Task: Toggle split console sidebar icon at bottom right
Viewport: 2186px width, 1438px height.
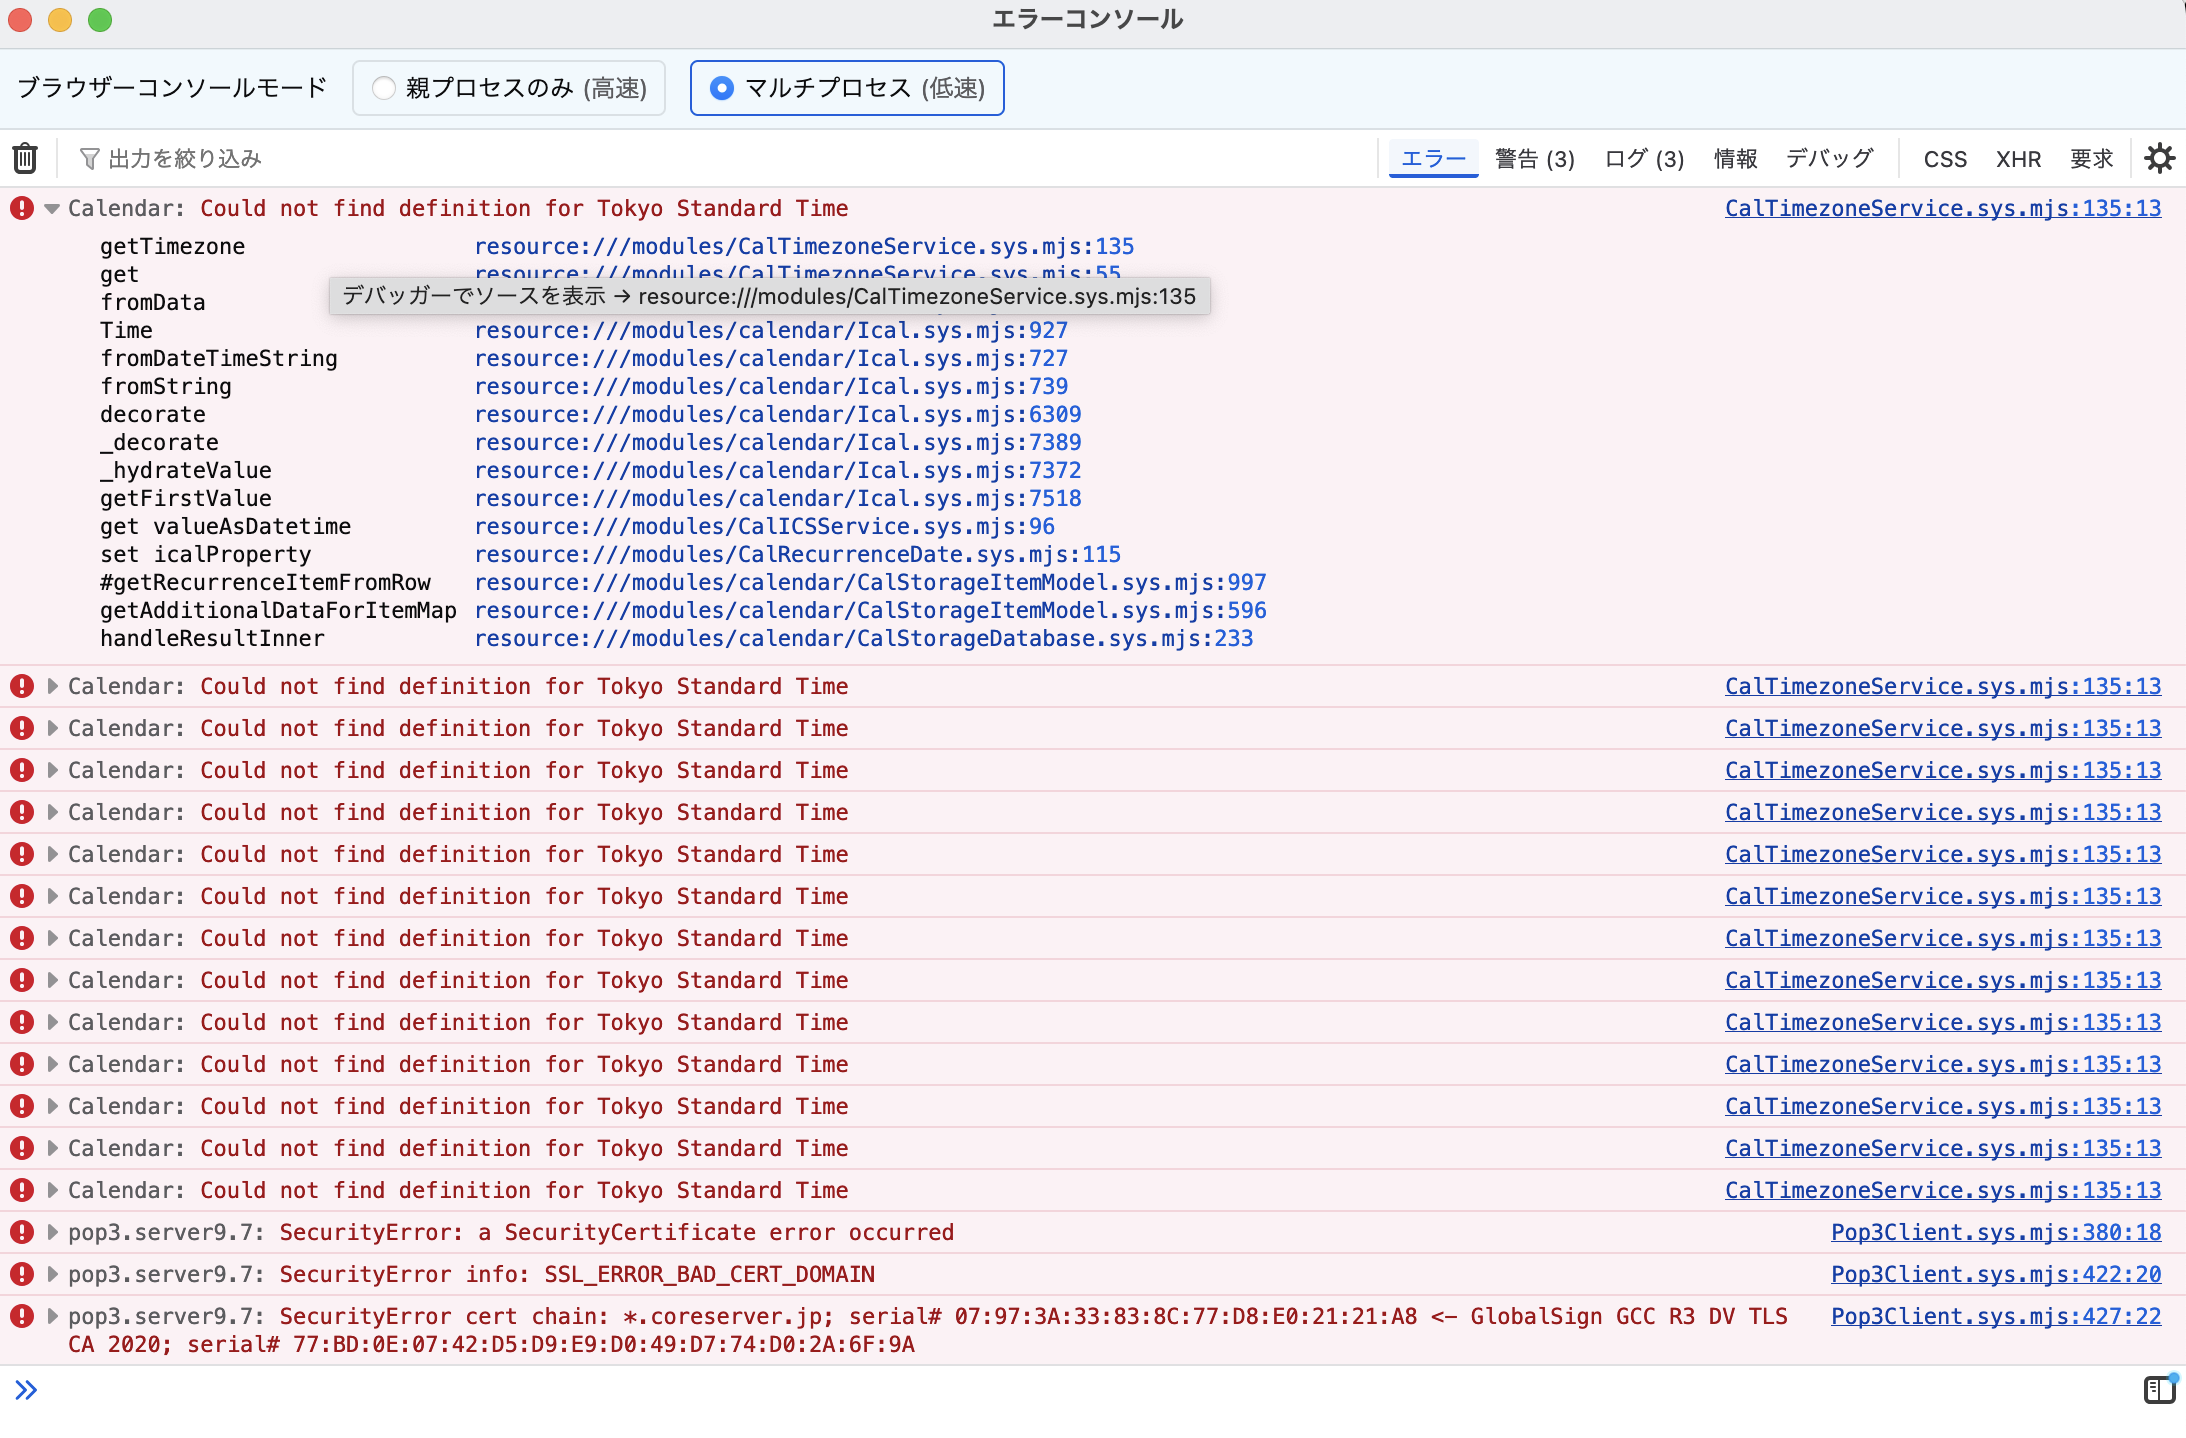Action: 2159,1389
